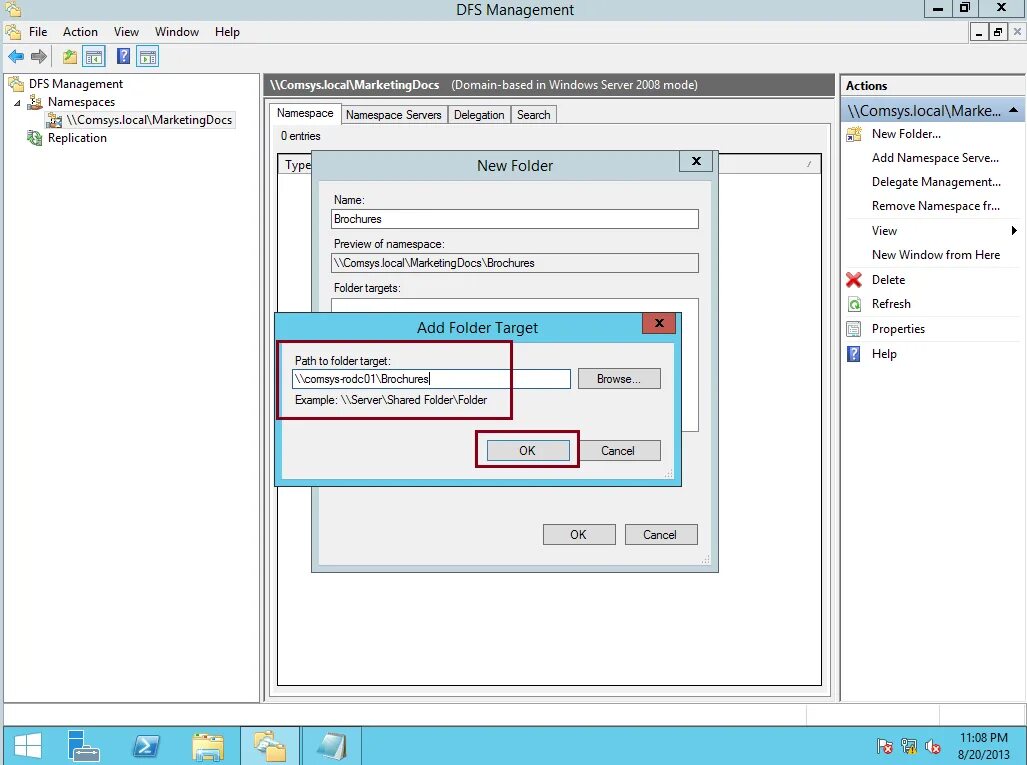Click the muted speaker tray icon
Viewport: 1027px width, 765px height.
tap(933, 746)
